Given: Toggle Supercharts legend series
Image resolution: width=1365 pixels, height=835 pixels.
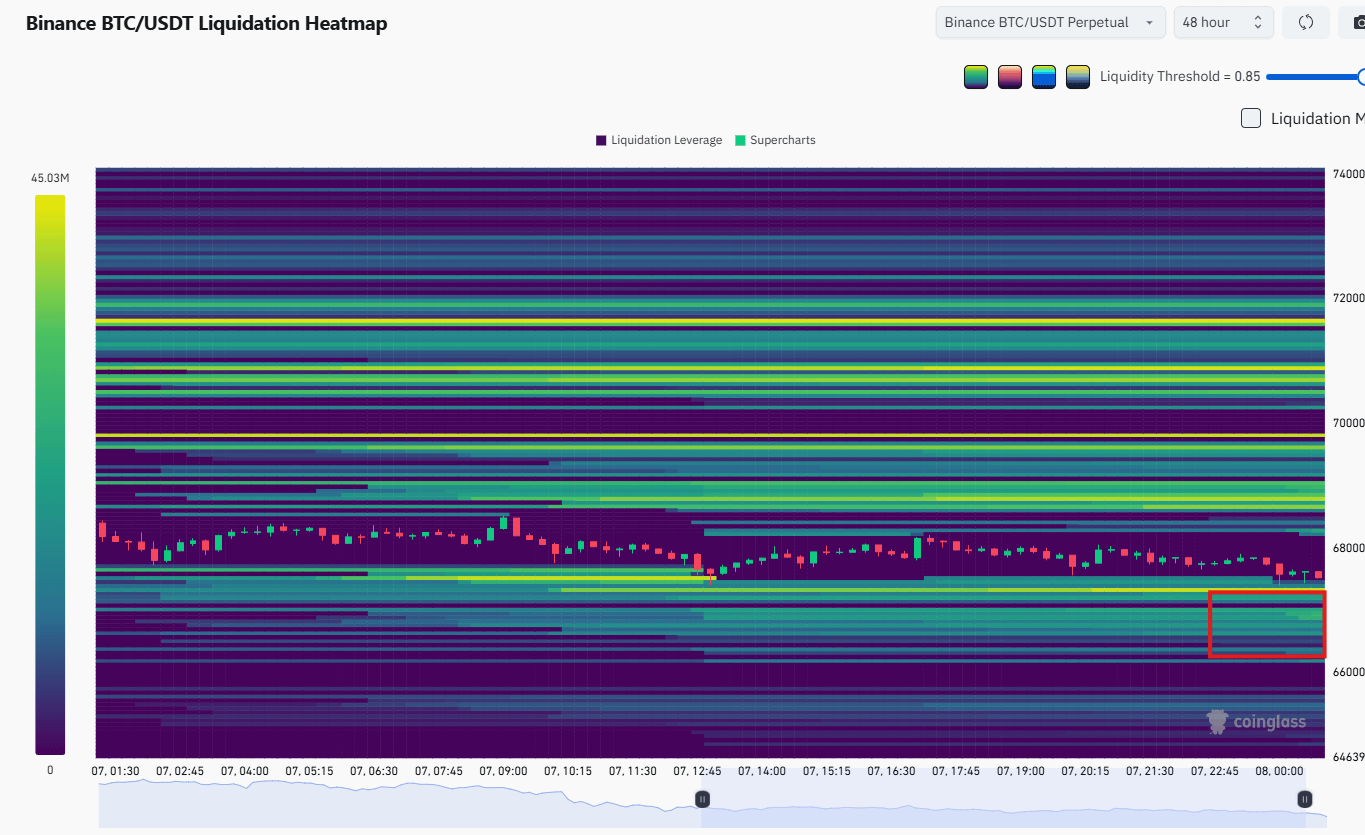Looking at the screenshot, I should 775,140.
